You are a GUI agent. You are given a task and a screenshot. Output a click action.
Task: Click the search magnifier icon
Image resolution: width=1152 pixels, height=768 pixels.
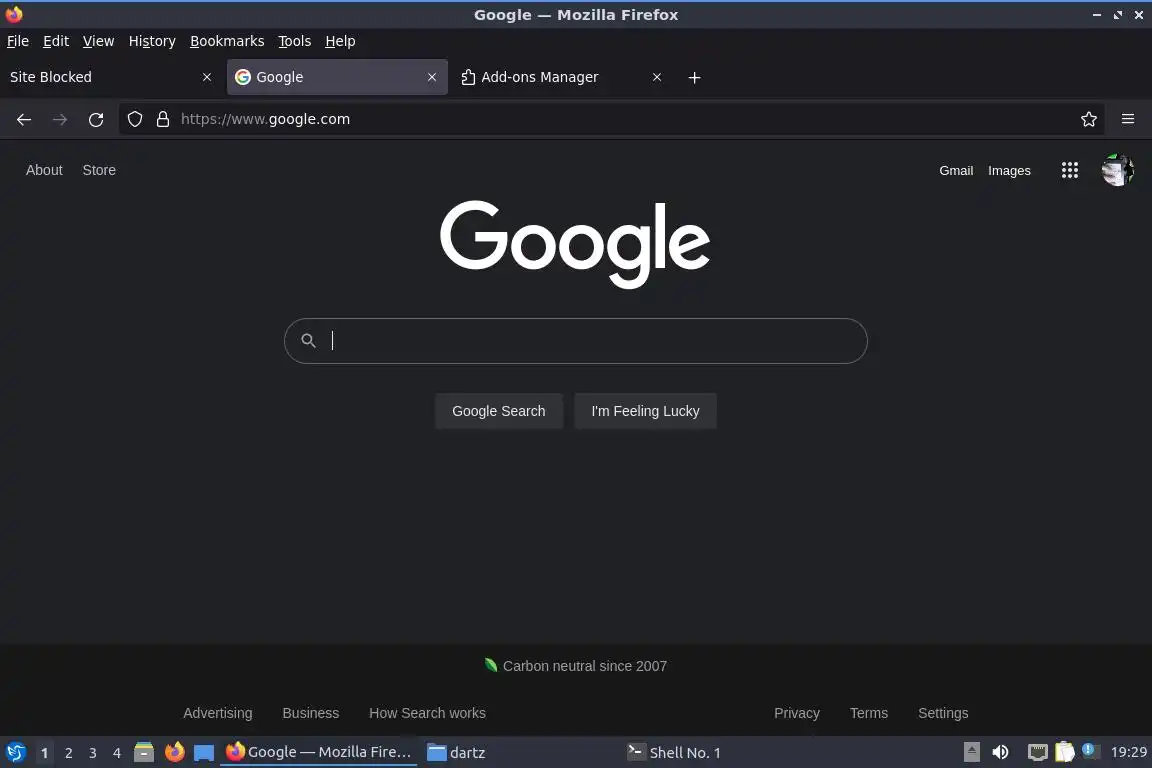tap(309, 340)
